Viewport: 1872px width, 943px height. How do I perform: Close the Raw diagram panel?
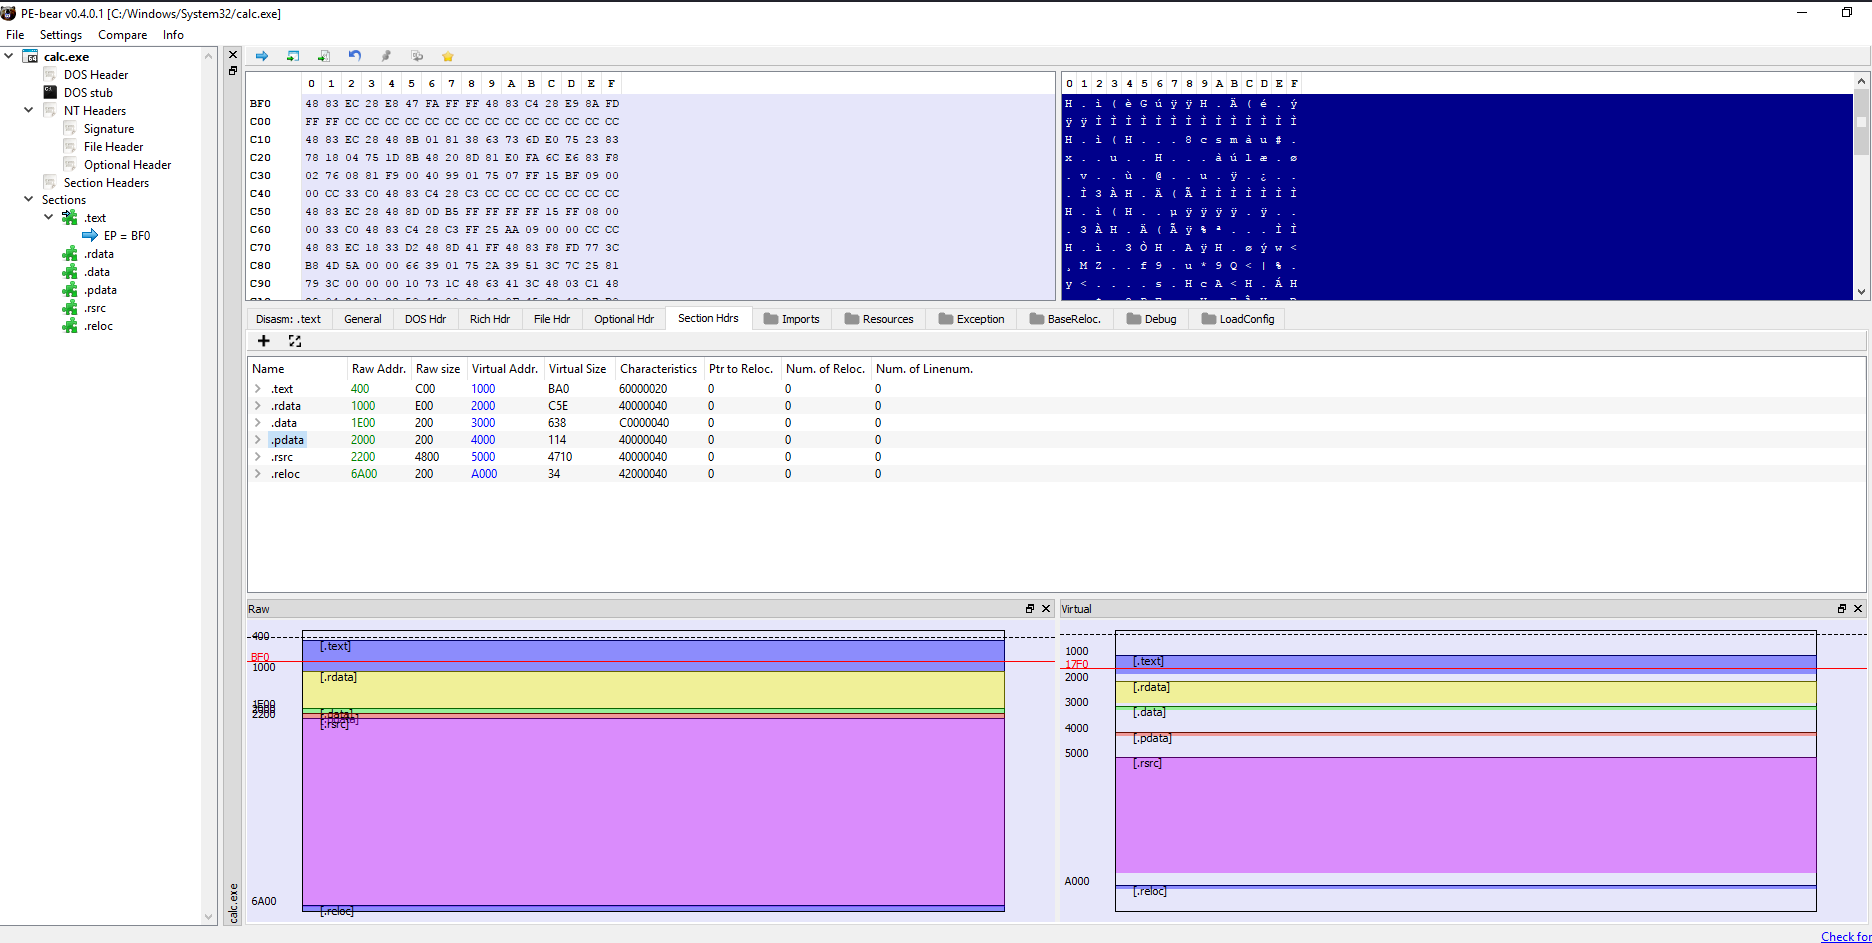click(x=1046, y=609)
